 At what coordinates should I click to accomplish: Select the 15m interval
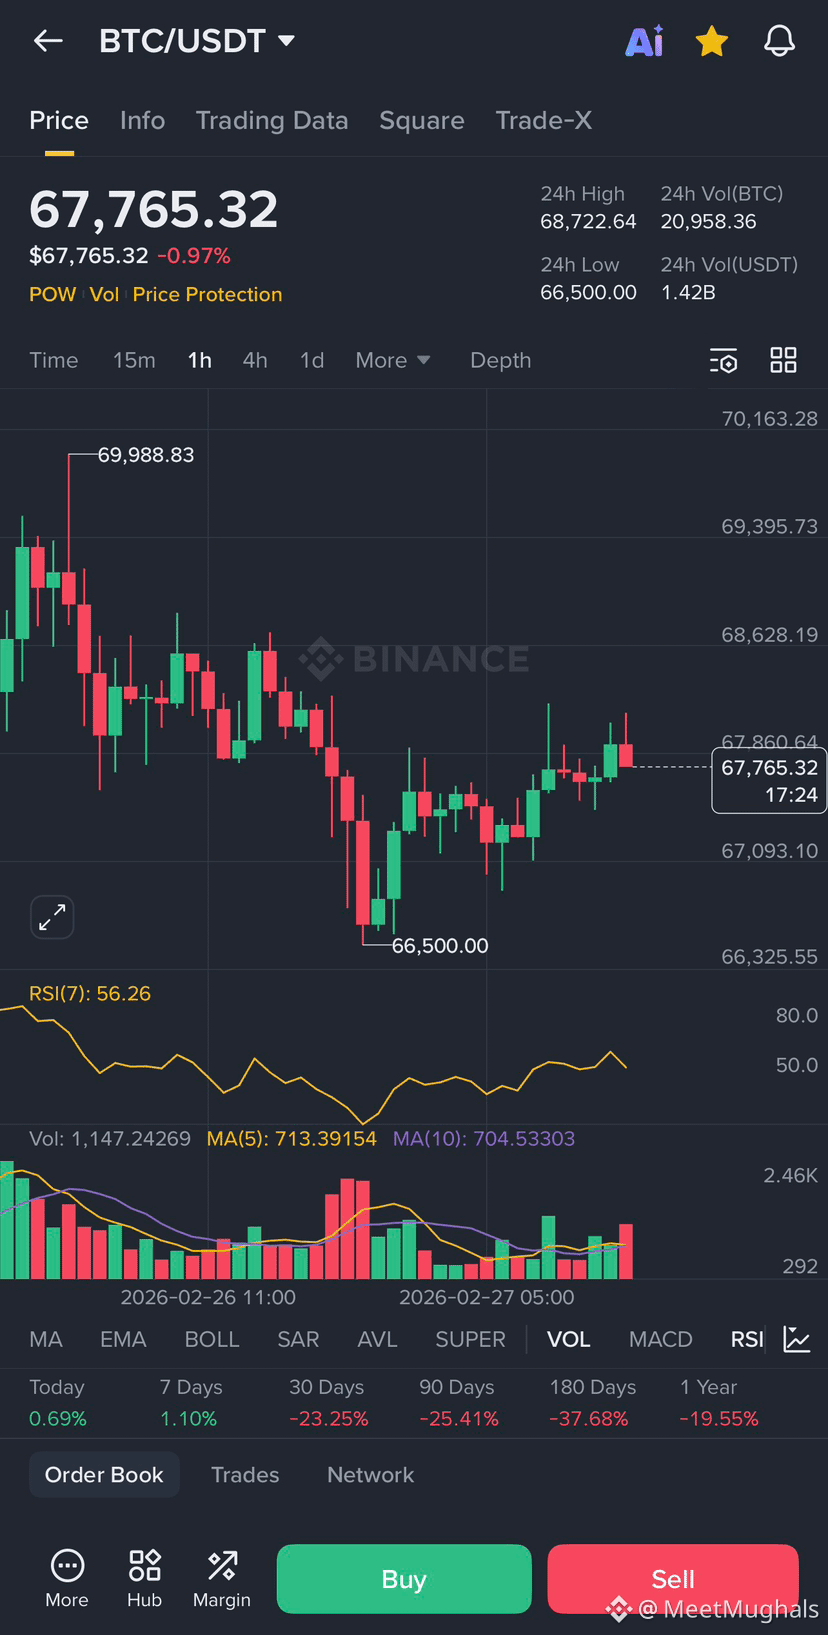point(134,360)
